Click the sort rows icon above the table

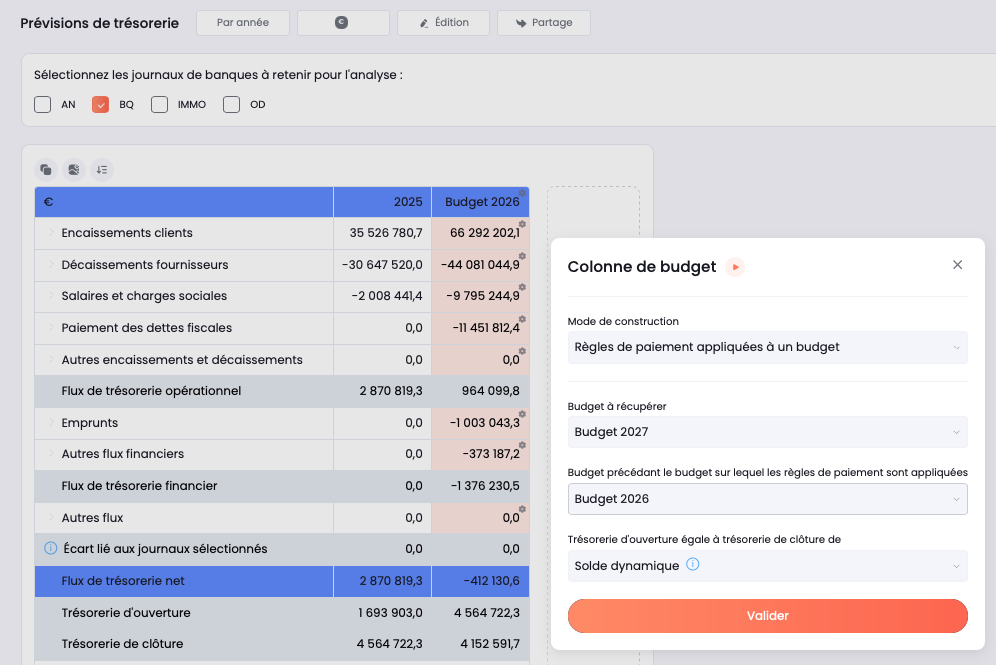pos(102,170)
